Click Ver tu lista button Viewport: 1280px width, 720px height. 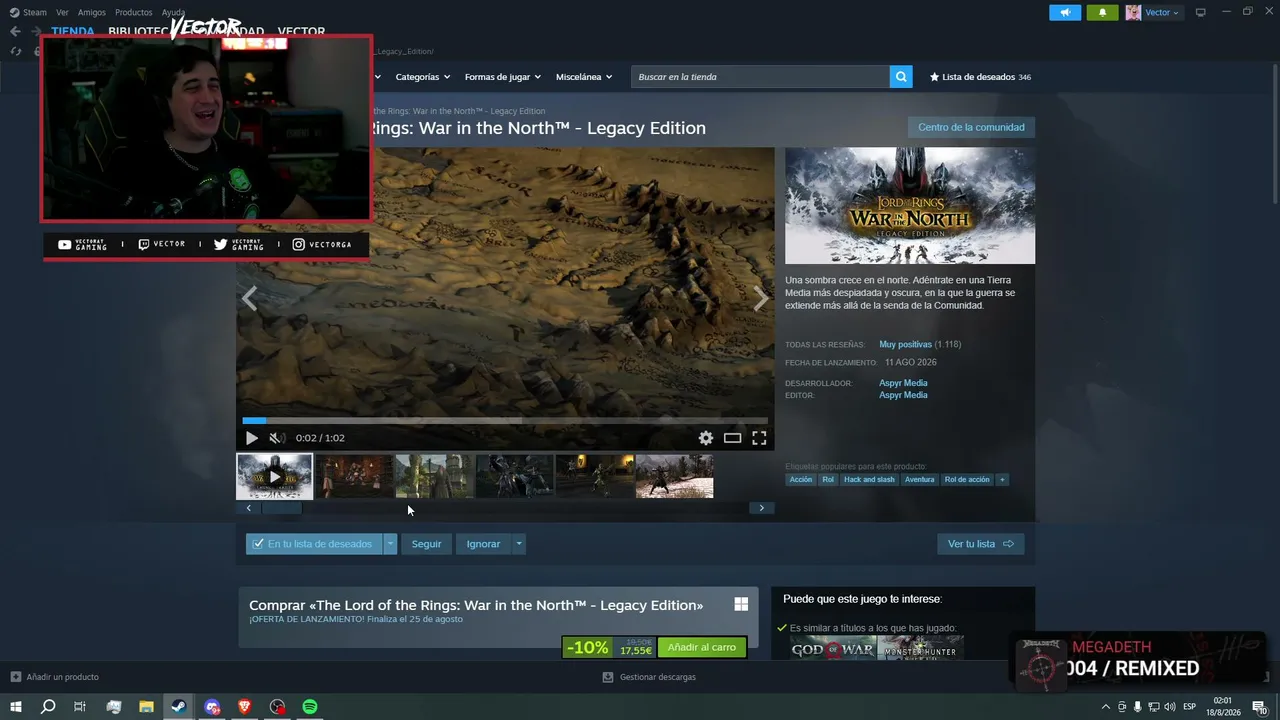coord(981,544)
